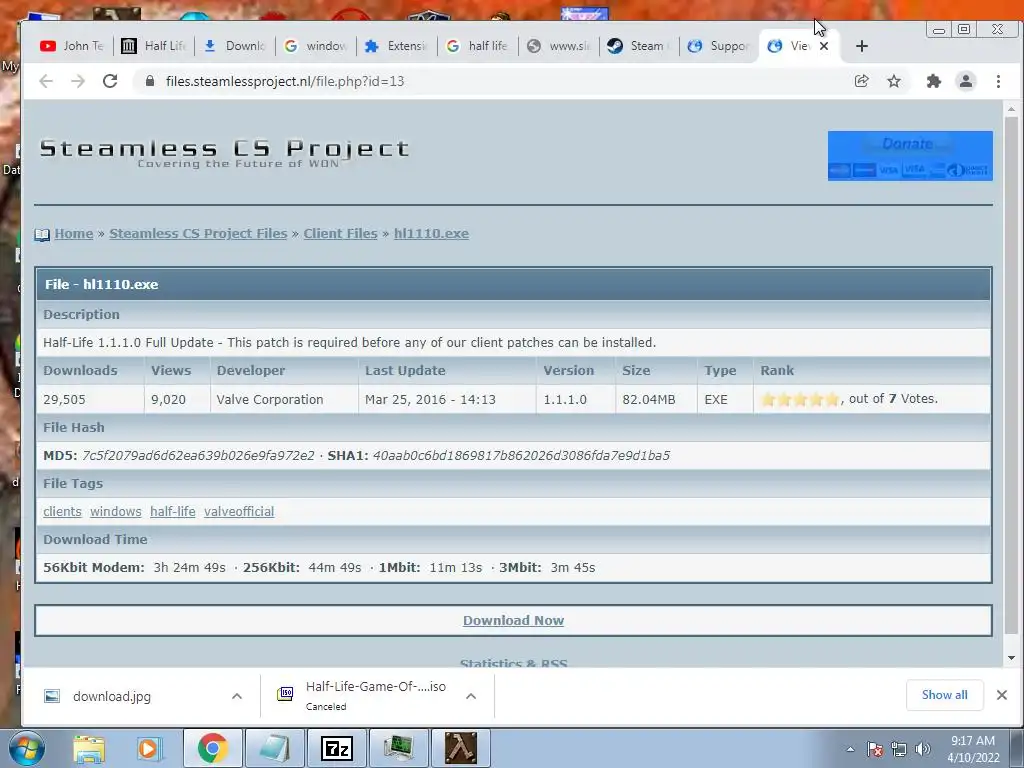Click the Steamless CS Project logo
The width and height of the screenshot is (1024, 768).
pyautogui.click(x=224, y=153)
